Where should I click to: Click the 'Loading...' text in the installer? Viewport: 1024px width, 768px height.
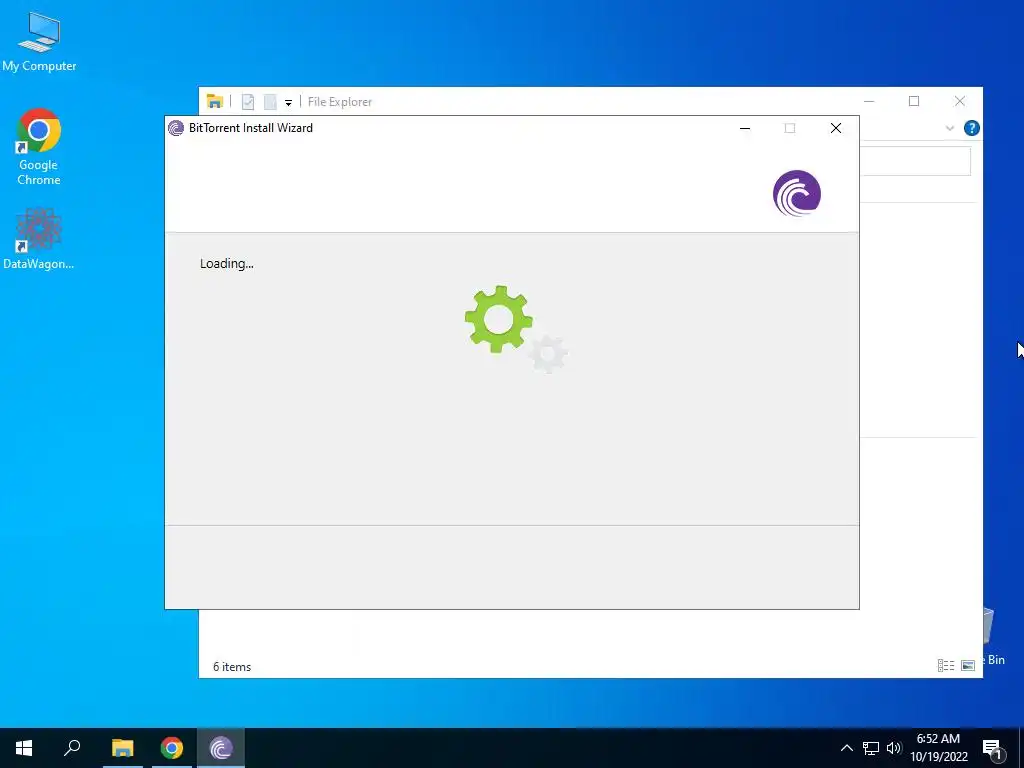point(227,264)
